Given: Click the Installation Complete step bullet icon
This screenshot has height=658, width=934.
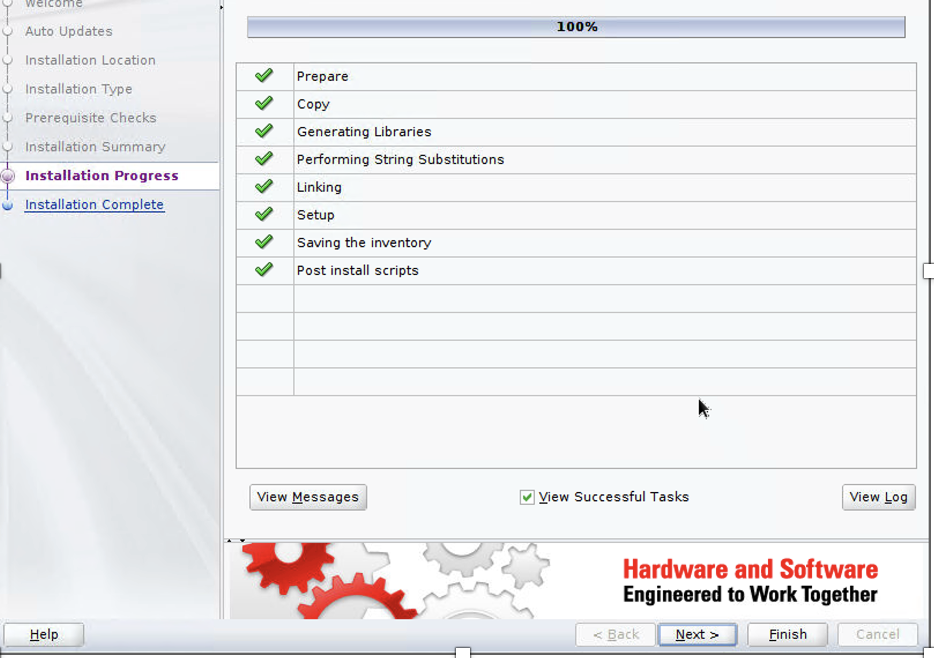Looking at the screenshot, I should (x=8, y=205).
